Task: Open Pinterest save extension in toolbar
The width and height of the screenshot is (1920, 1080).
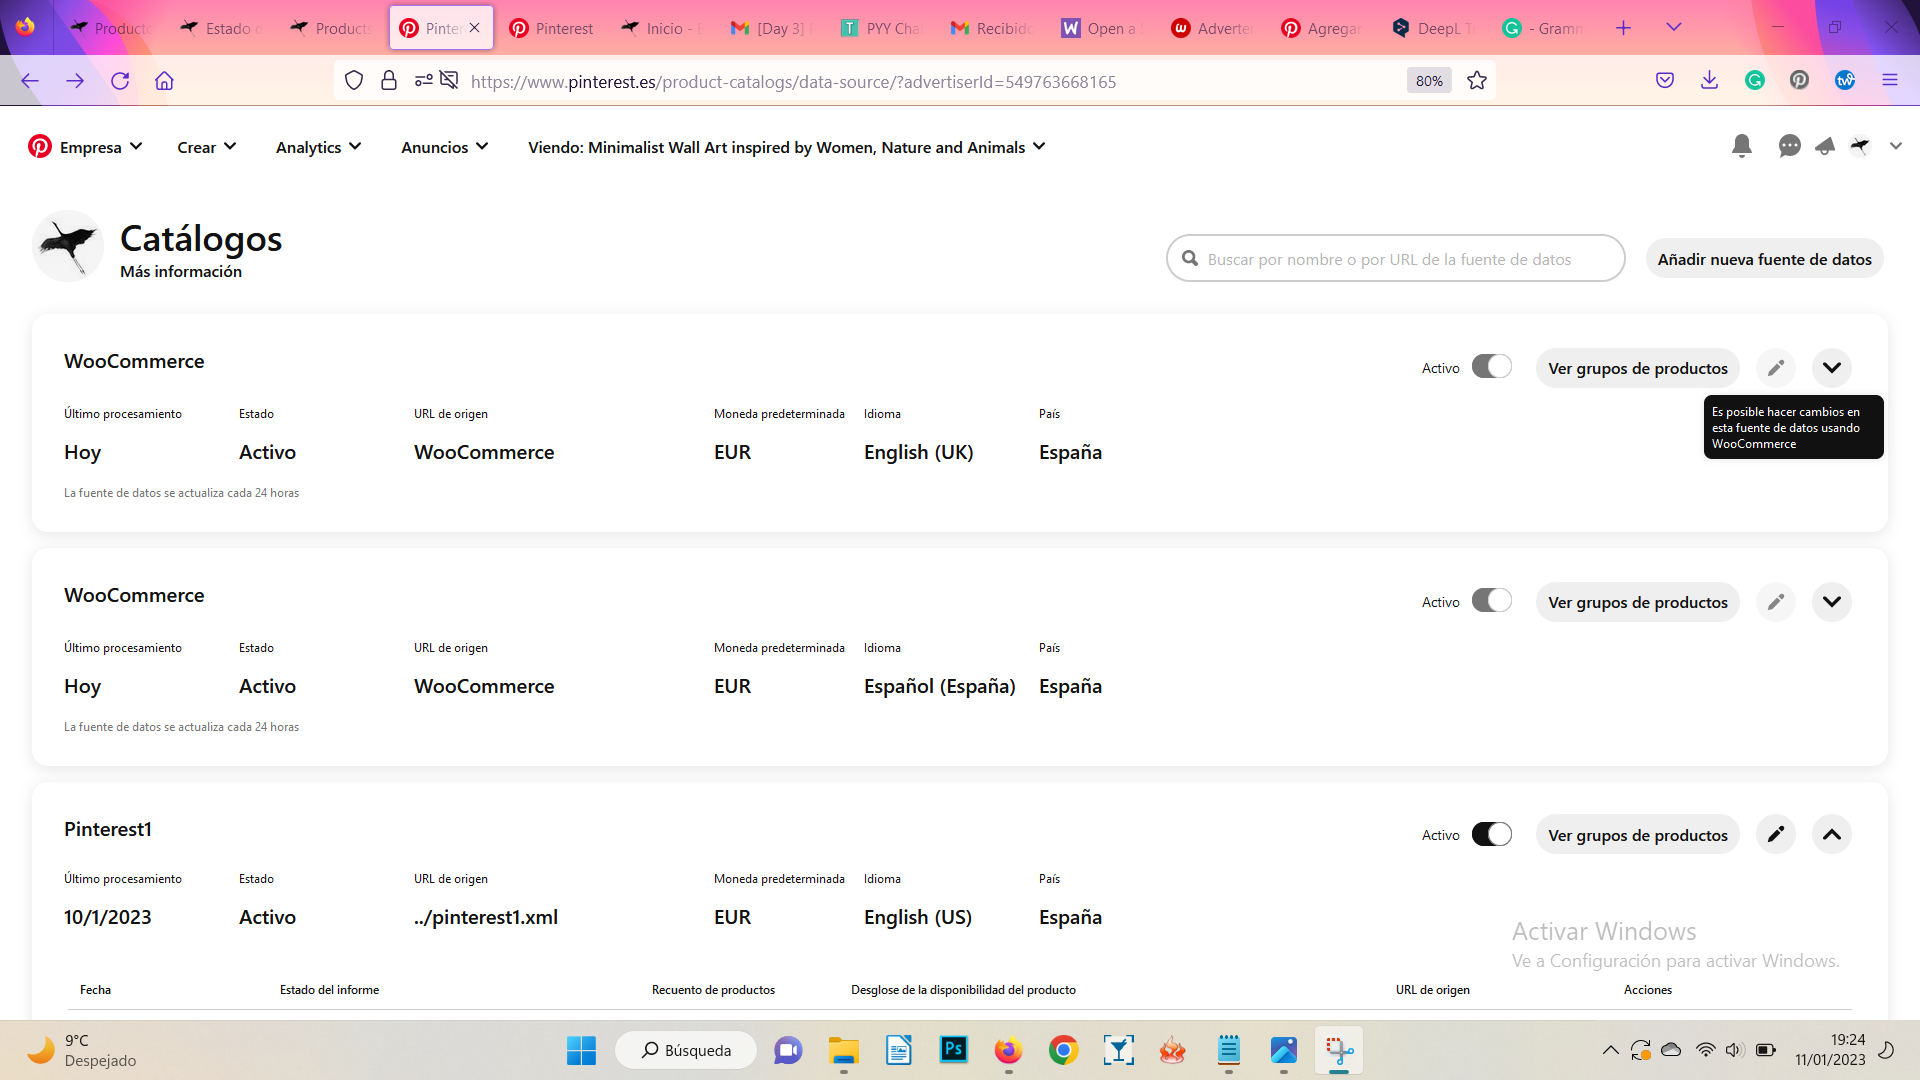Action: [x=1799, y=81]
